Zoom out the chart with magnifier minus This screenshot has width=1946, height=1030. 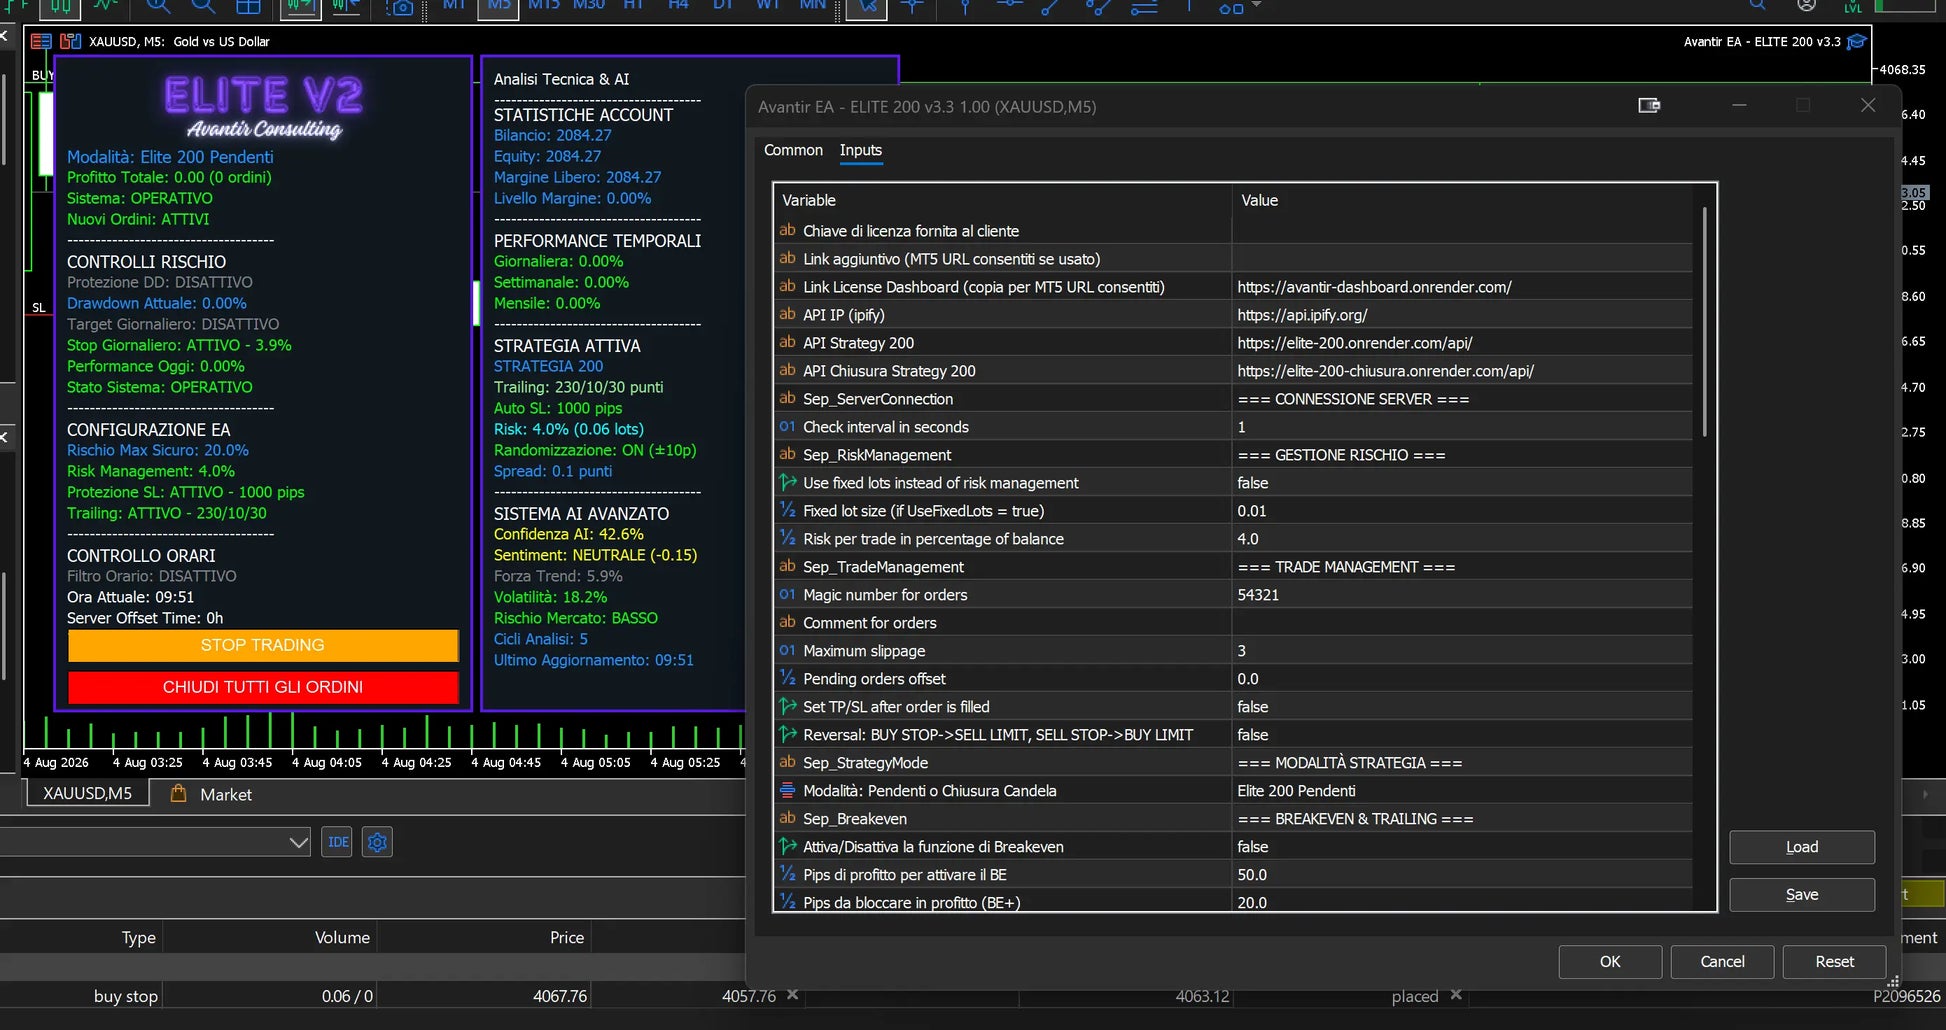tap(203, 6)
